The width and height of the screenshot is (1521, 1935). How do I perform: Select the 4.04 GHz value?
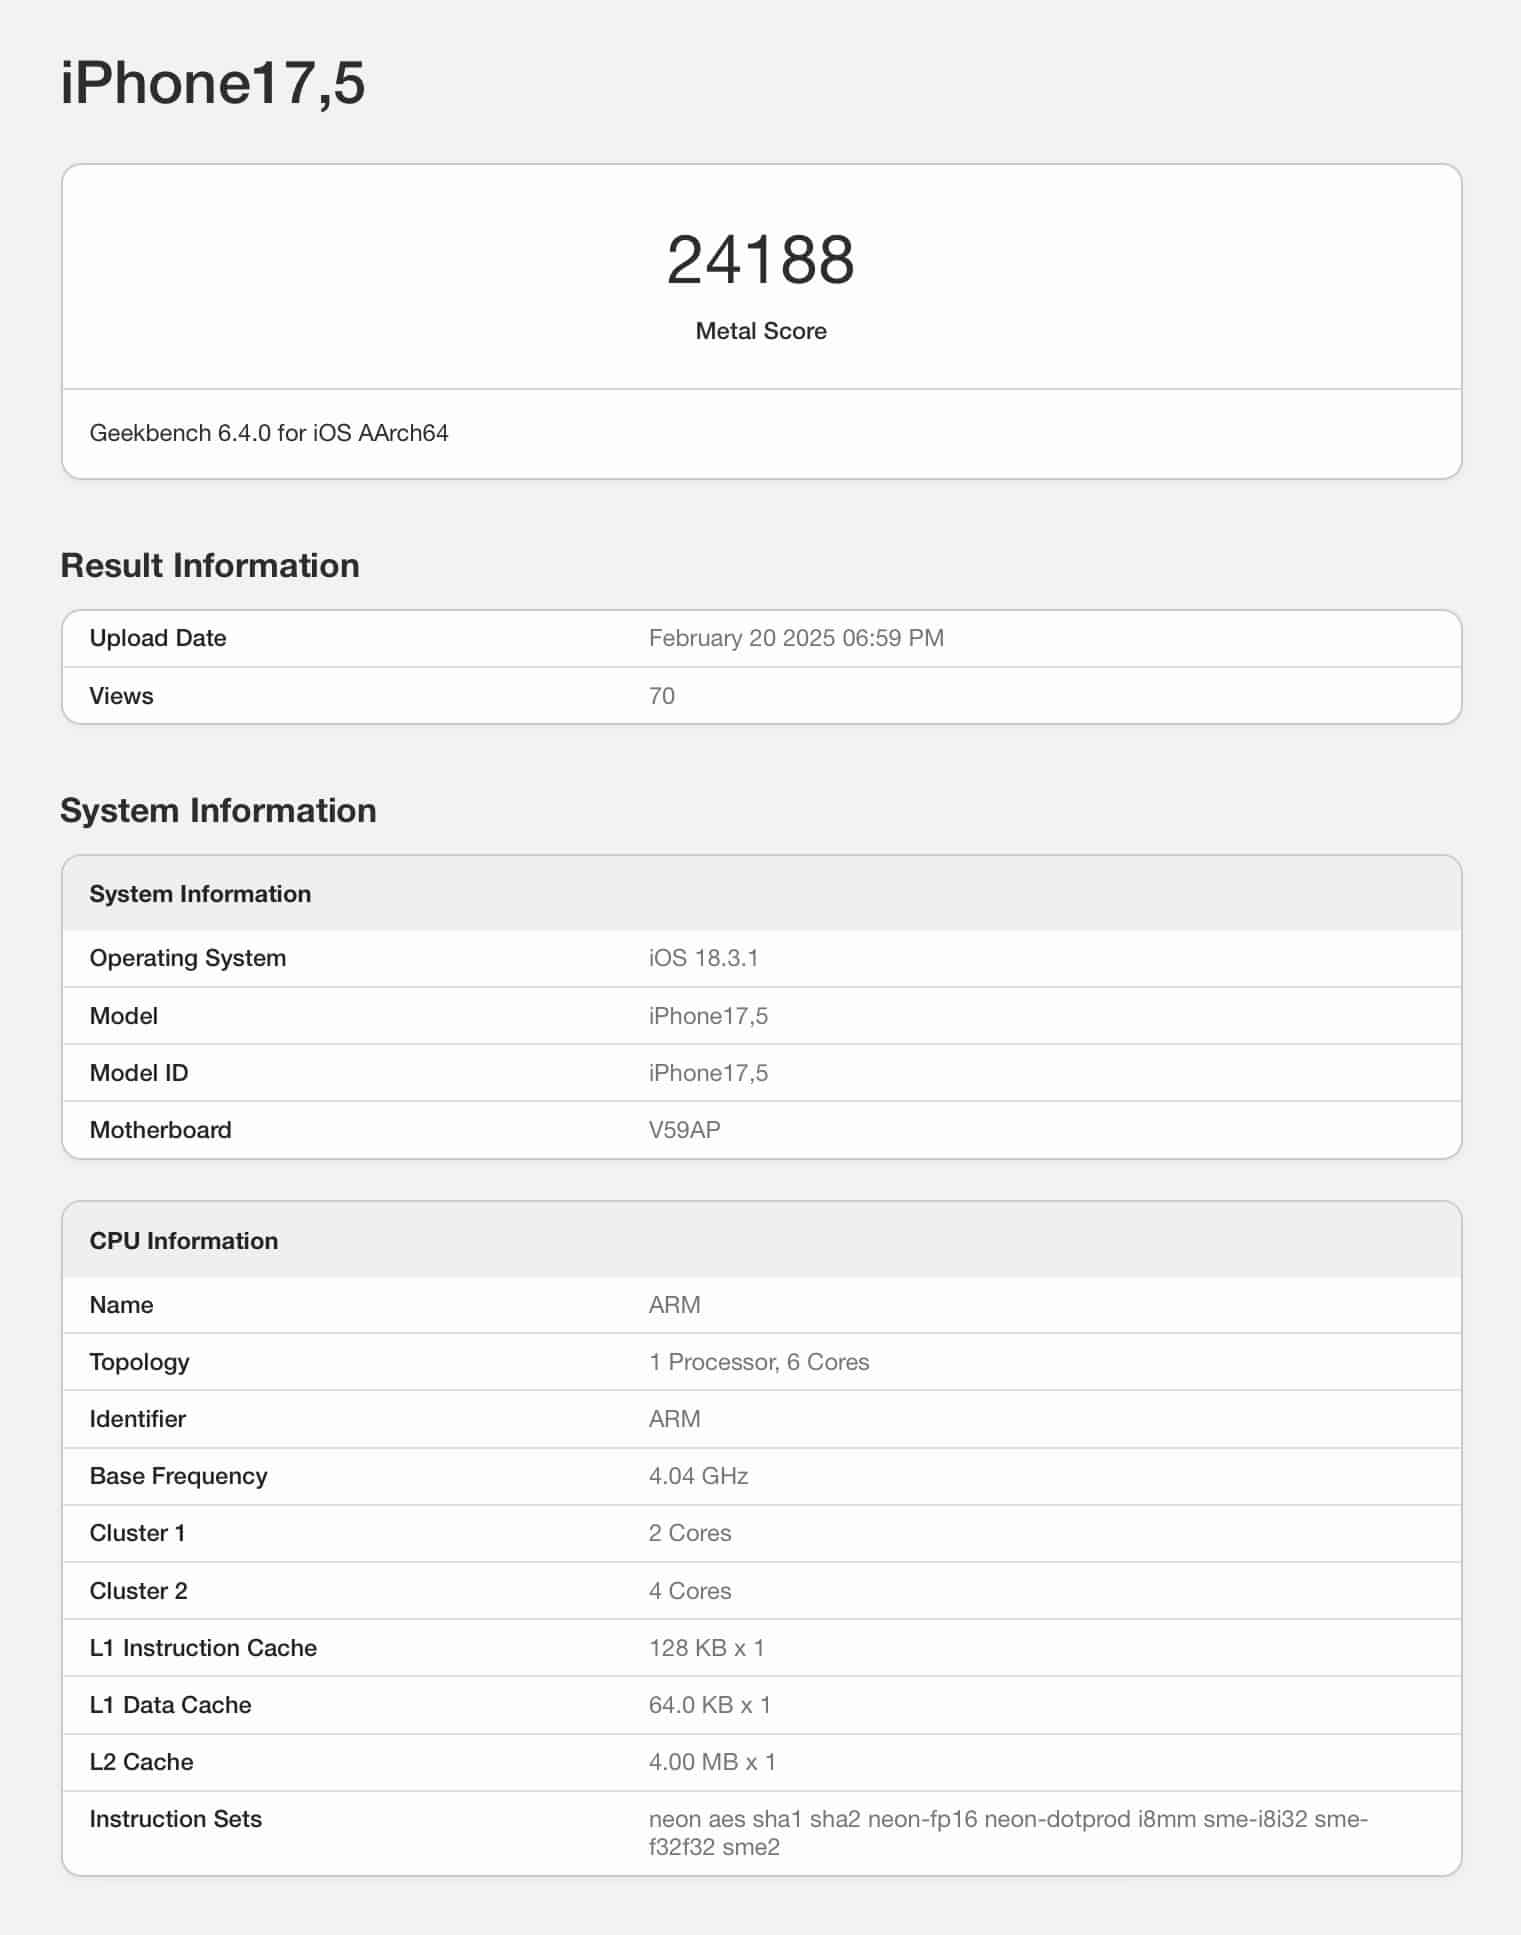698,1476
